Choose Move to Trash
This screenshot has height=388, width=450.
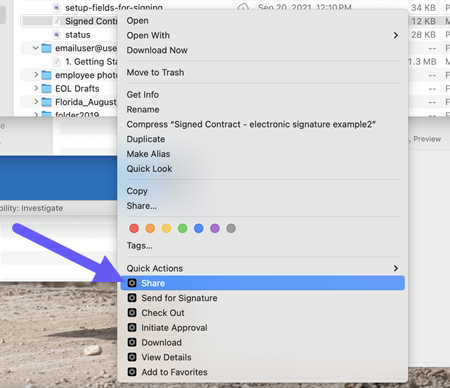[x=155, y=72]
